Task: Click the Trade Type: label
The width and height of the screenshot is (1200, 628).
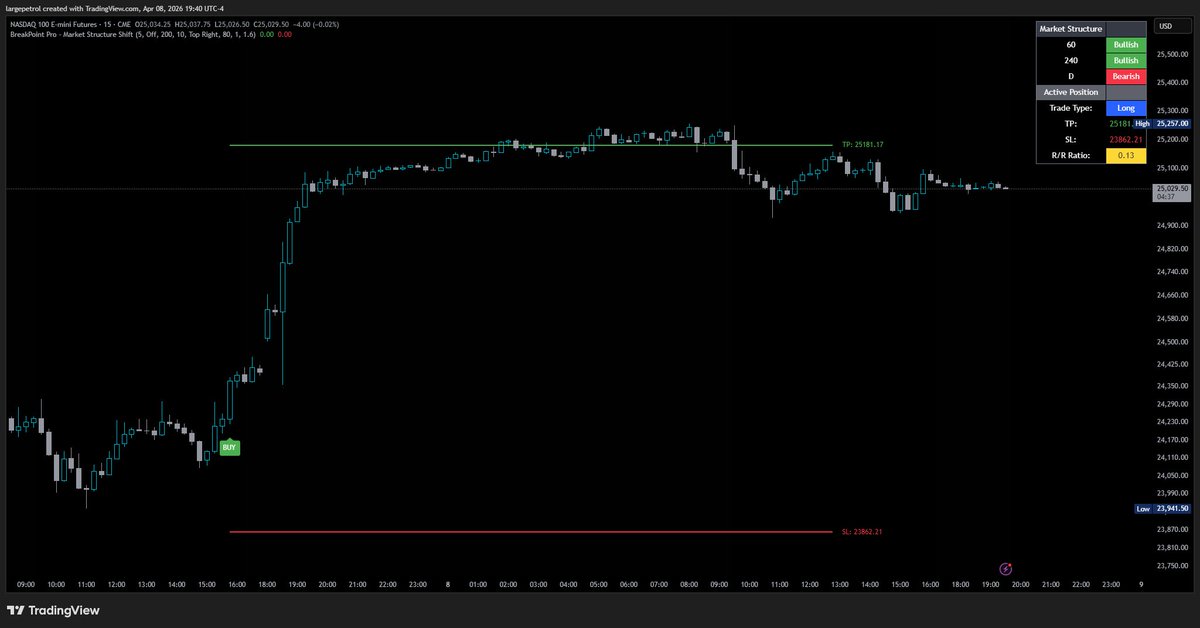Action: click(x=1070, y=107)
